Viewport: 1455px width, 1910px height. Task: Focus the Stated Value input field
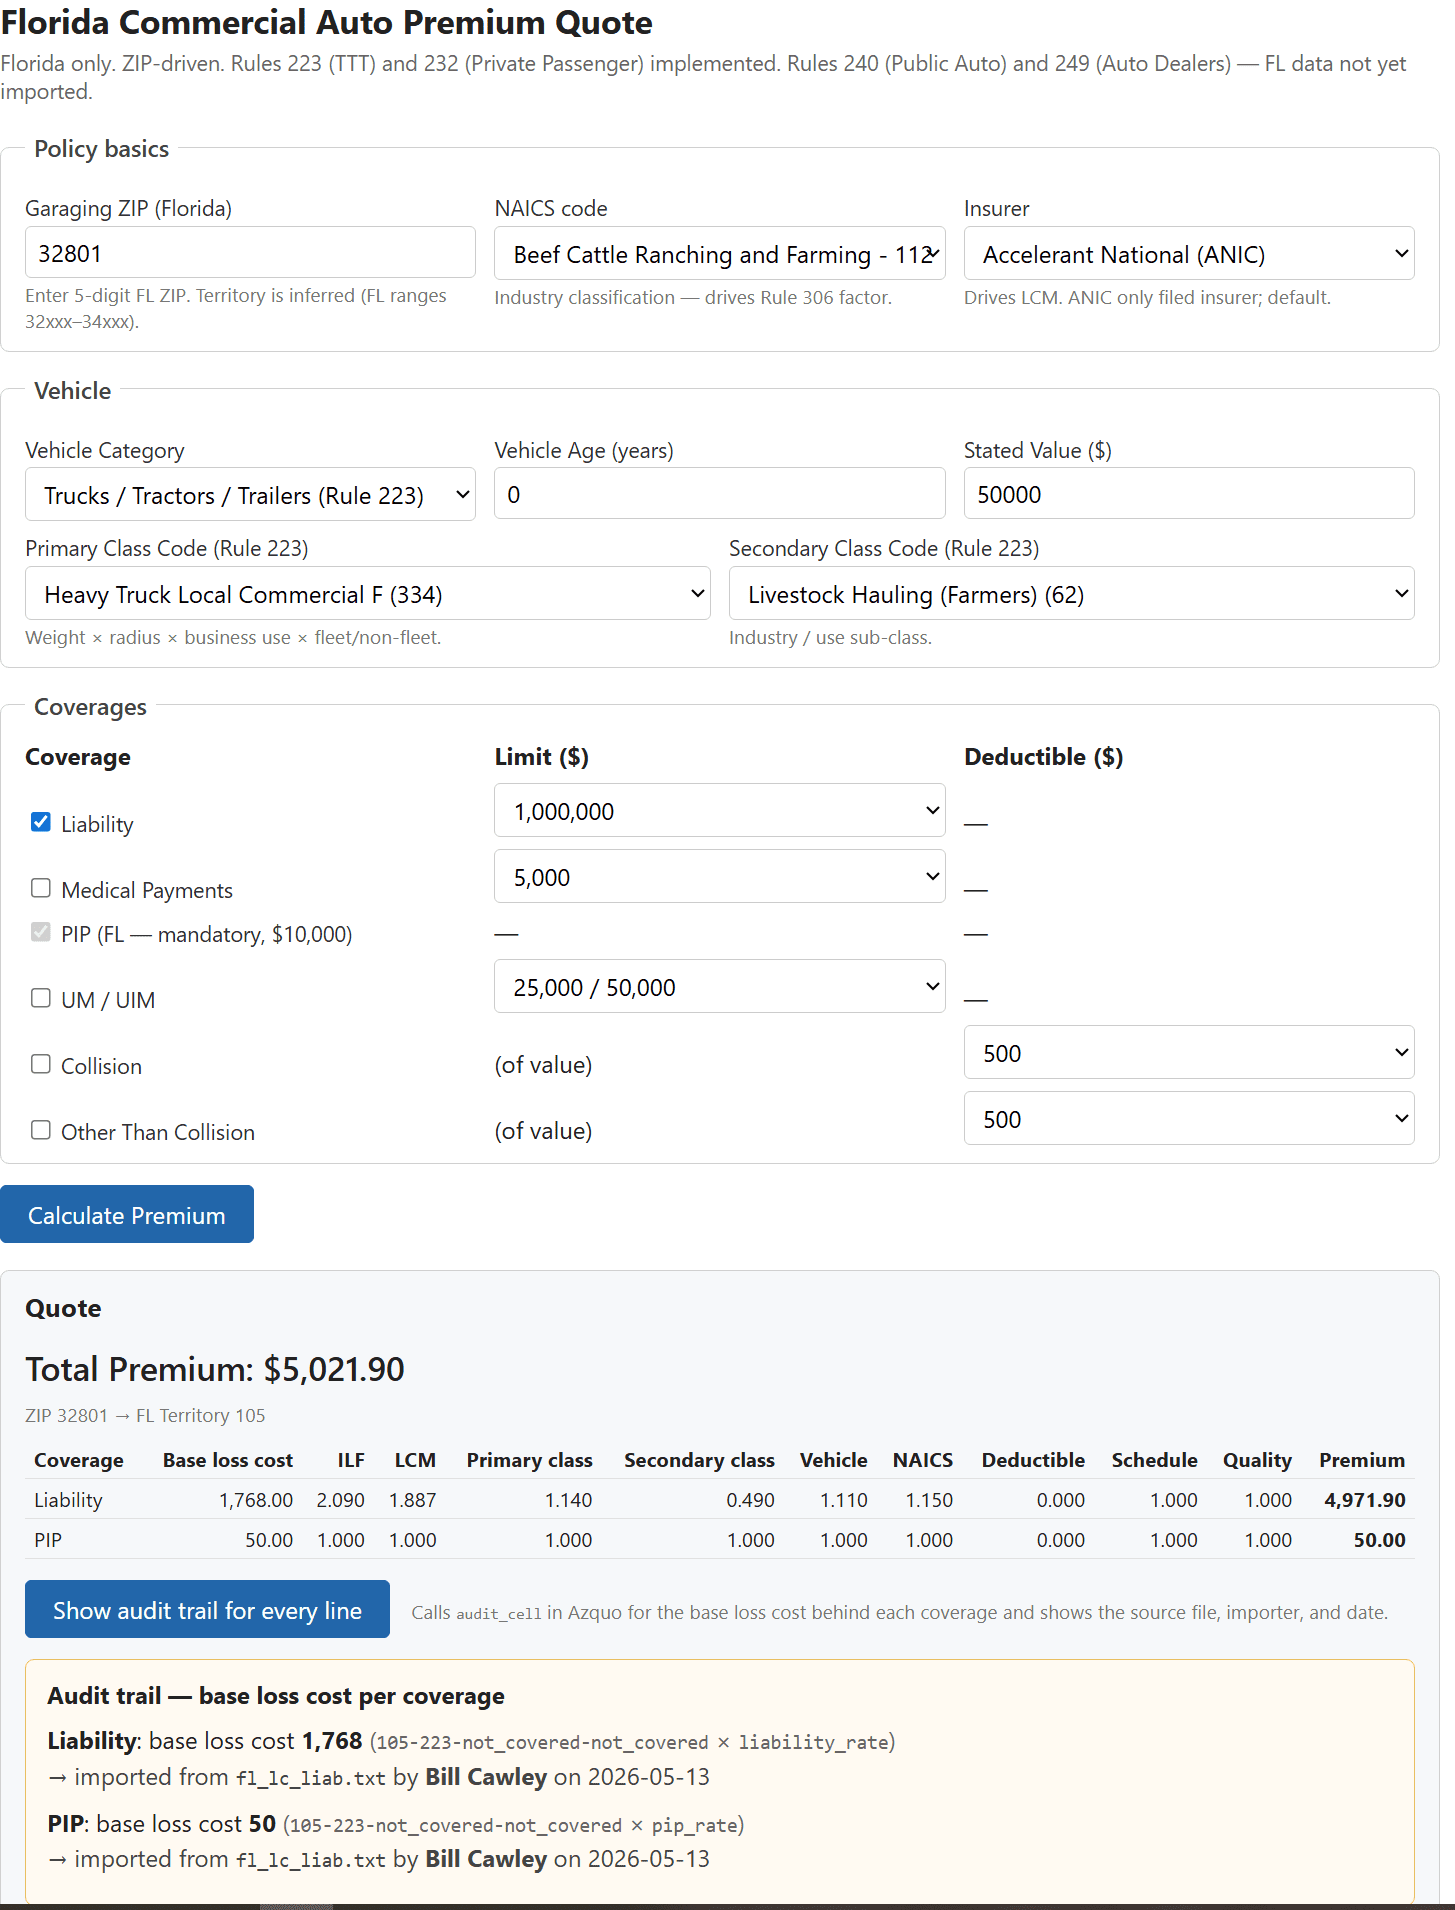[1189, 494]
